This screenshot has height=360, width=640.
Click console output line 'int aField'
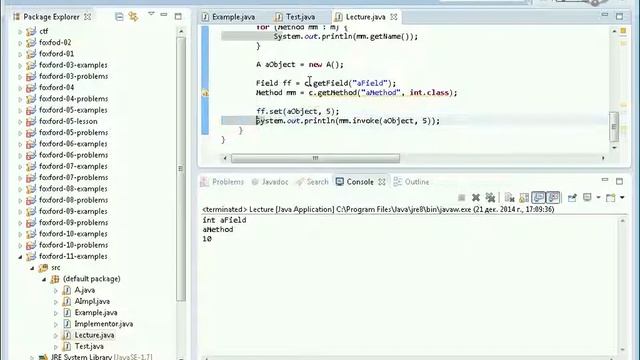224,220
